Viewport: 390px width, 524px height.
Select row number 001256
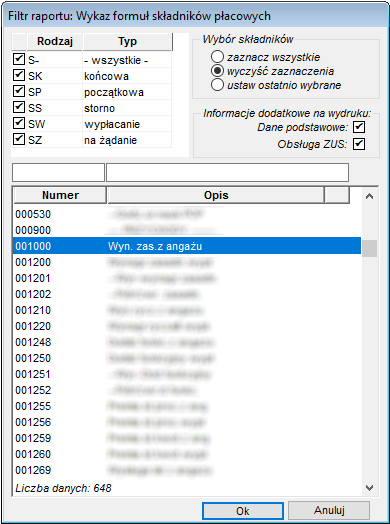pyautogui.click(x=187, y=423)
